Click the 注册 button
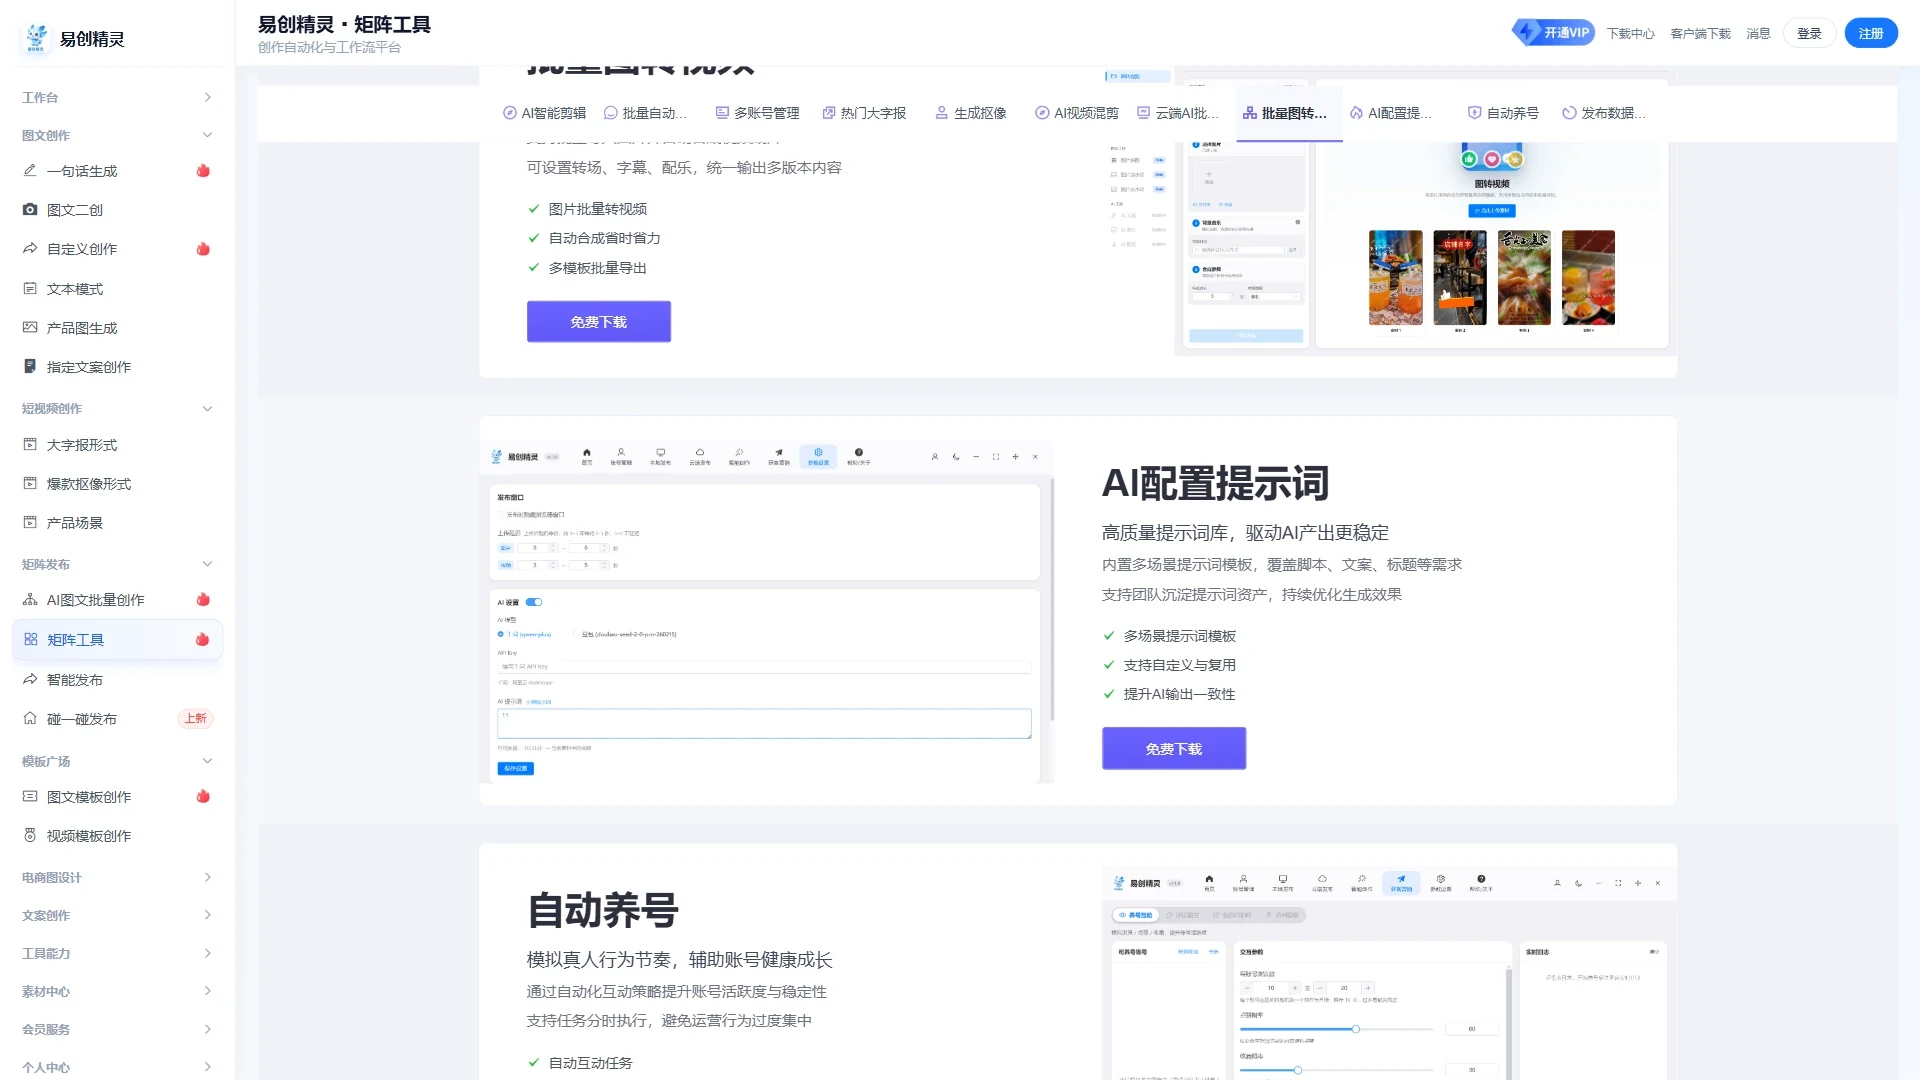The height and width of the screenshot is (1080, 1920). [x=1871, y=34]
